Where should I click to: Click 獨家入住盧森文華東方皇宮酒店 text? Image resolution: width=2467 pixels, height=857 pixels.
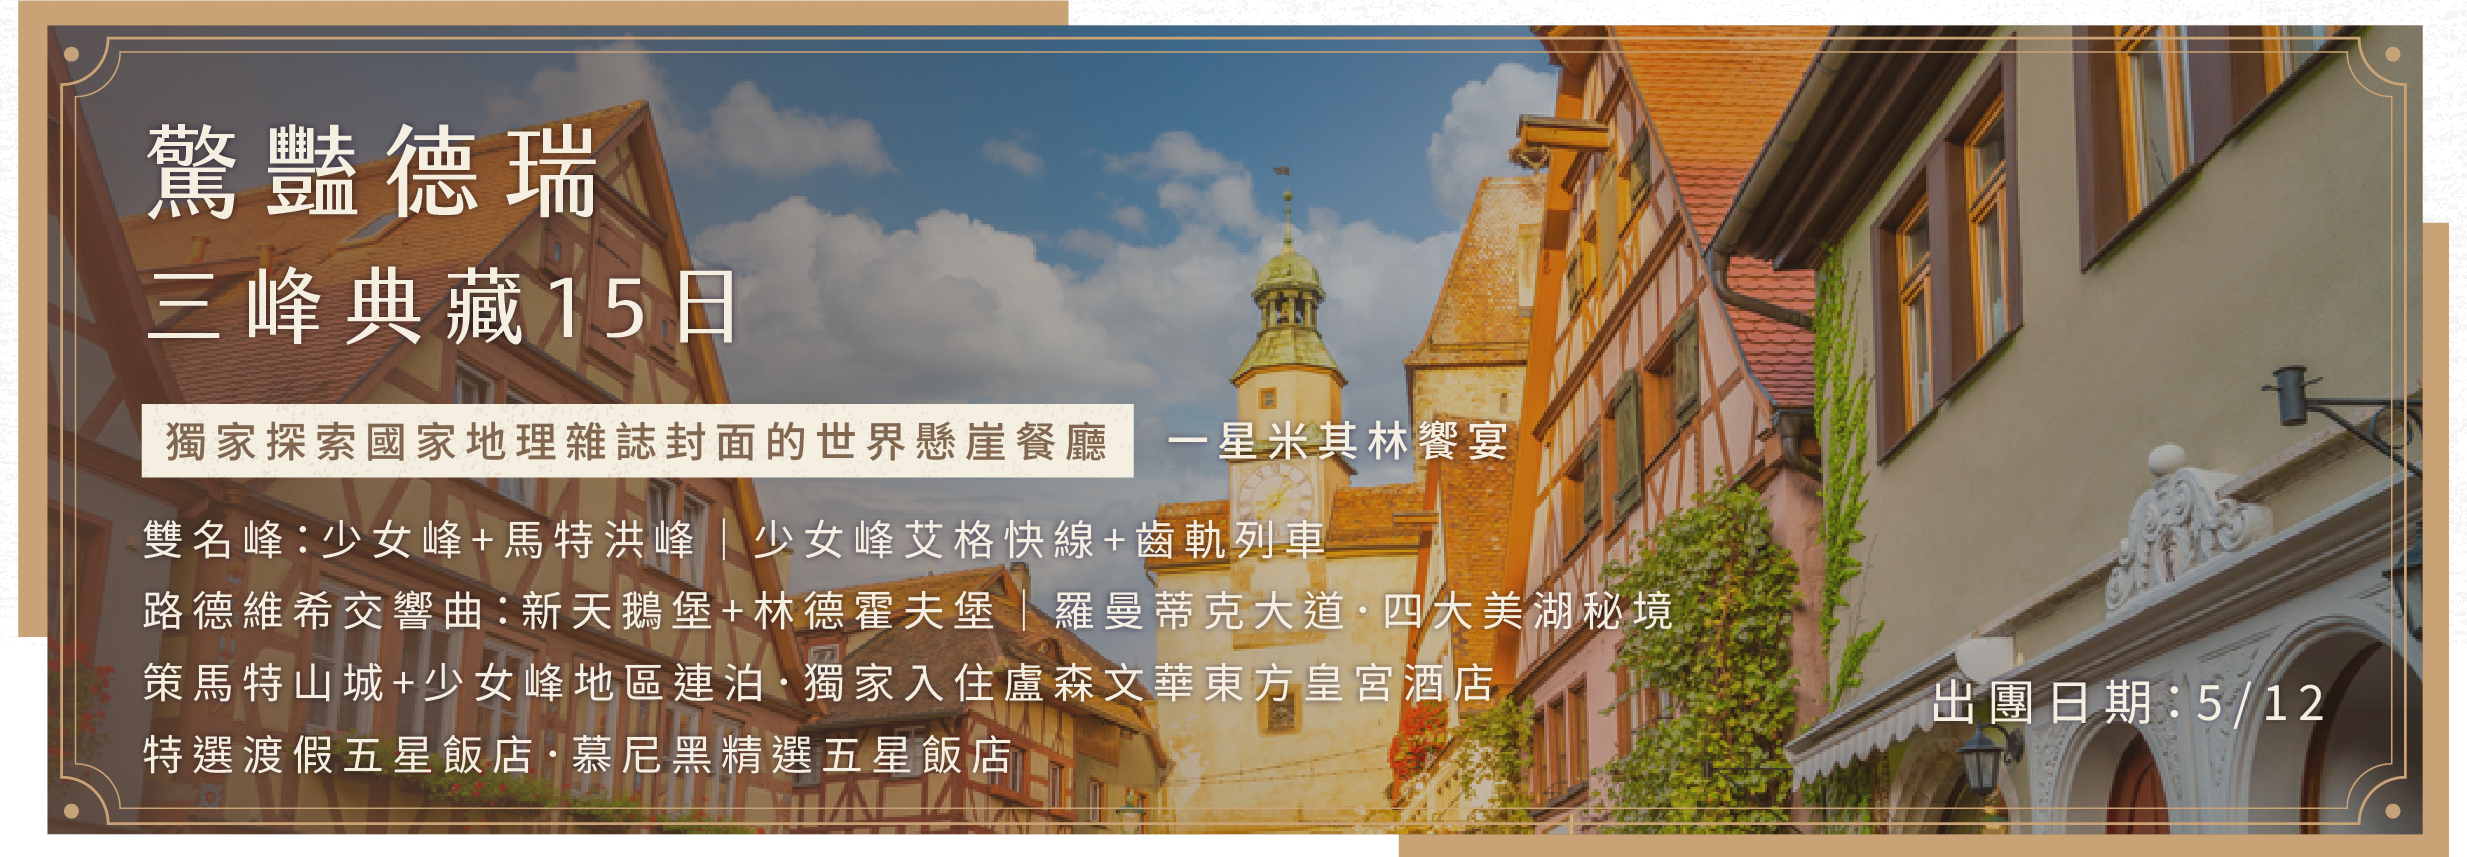tap(1149, 684)
